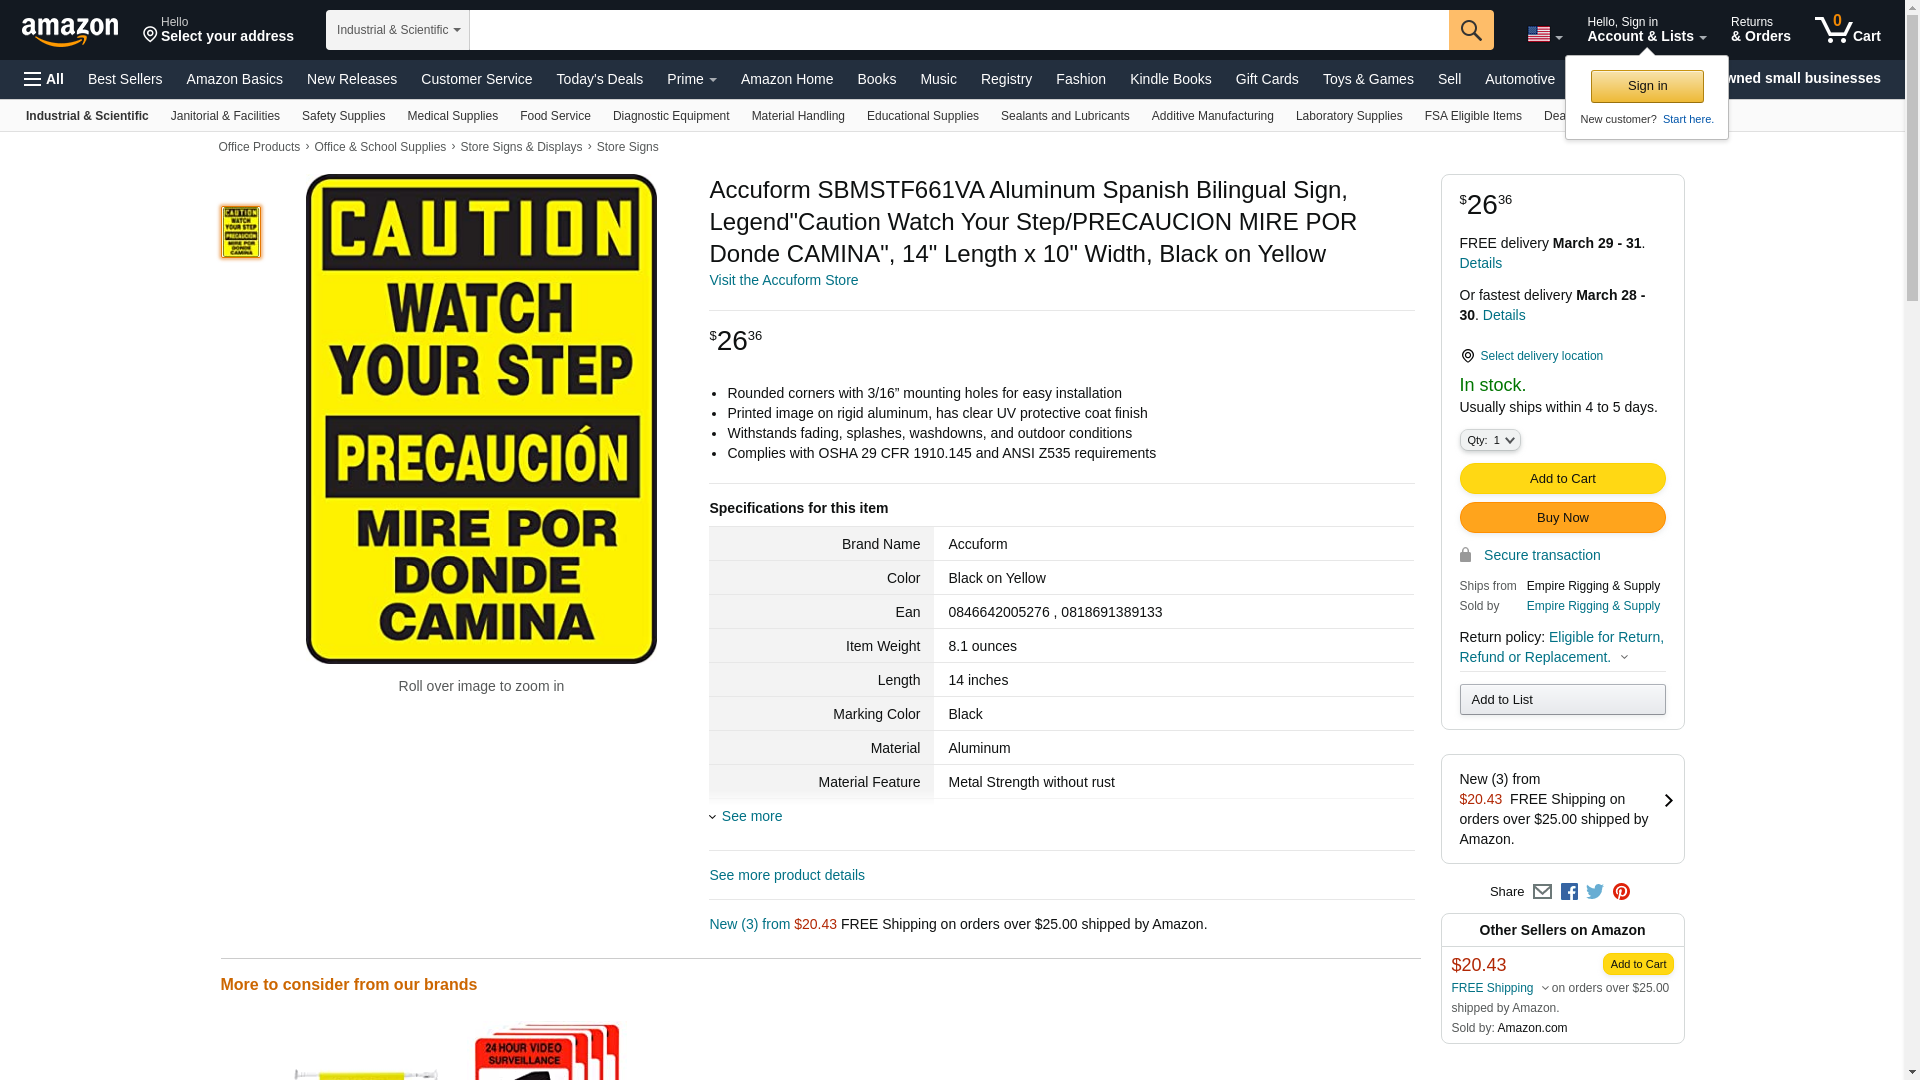Share product via email icon
Viewport: 1920px width, 1080px height.
point(1542,891)
